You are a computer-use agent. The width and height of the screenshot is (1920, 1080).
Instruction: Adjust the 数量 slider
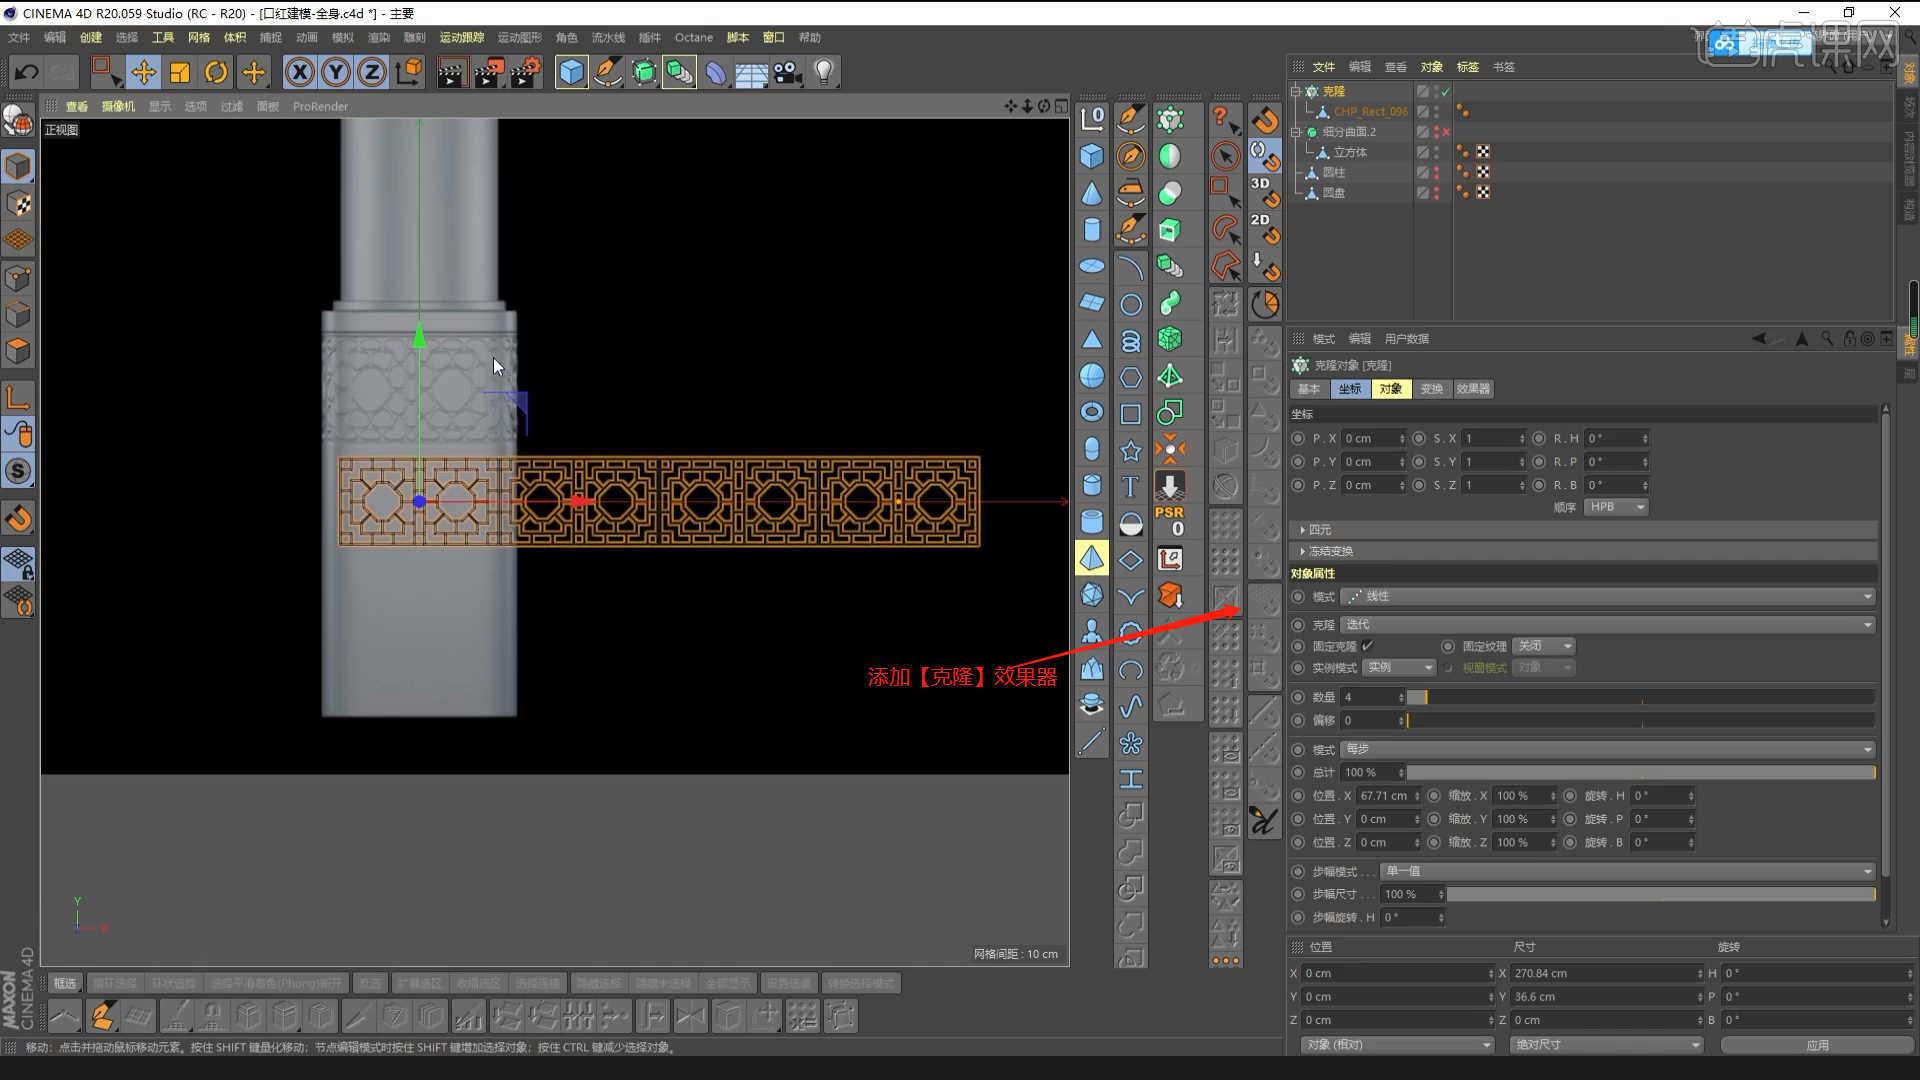click(1640, 697)
